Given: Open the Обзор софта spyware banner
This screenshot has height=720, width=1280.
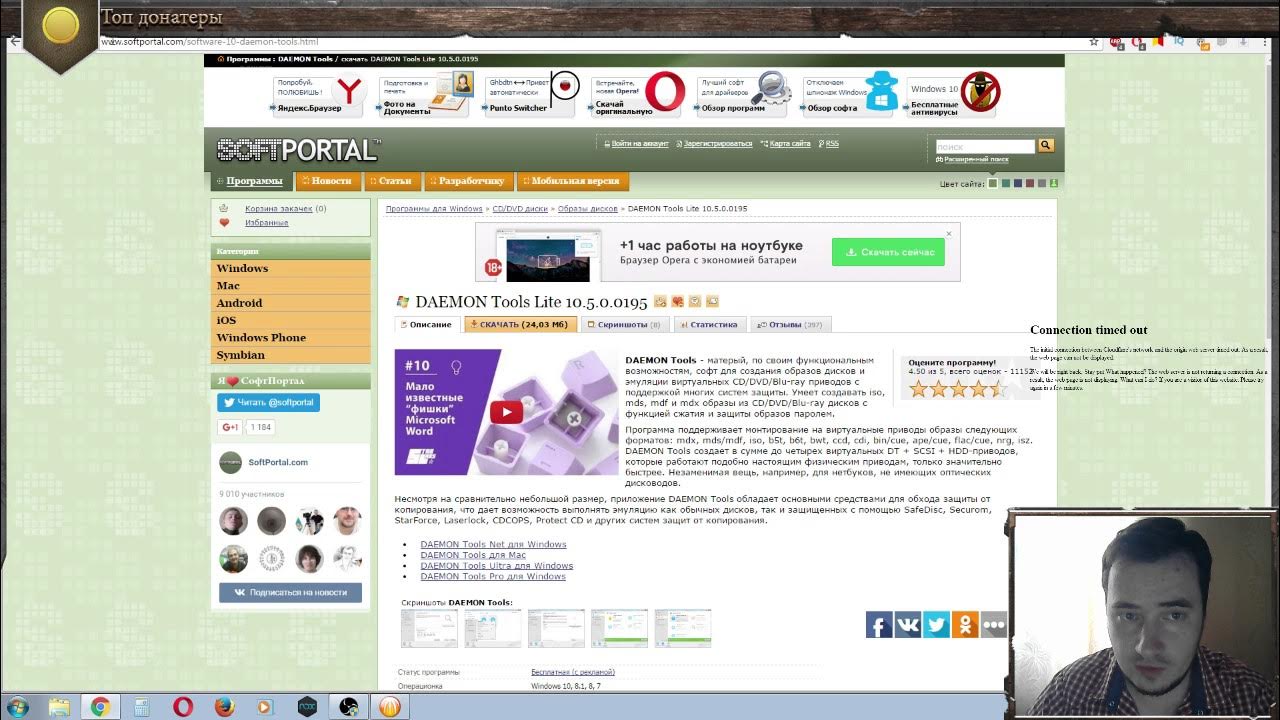Looking at the screenshot, I should [851, 95].
